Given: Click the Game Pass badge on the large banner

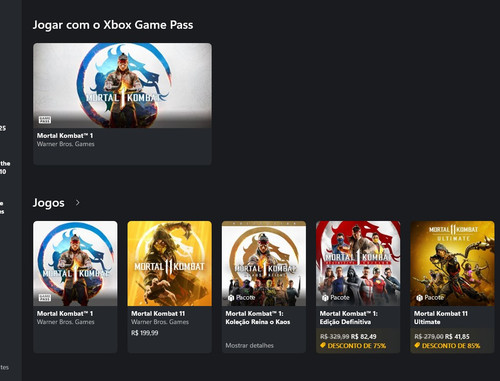Looking at the screenshot, I should tap(45, 120).
